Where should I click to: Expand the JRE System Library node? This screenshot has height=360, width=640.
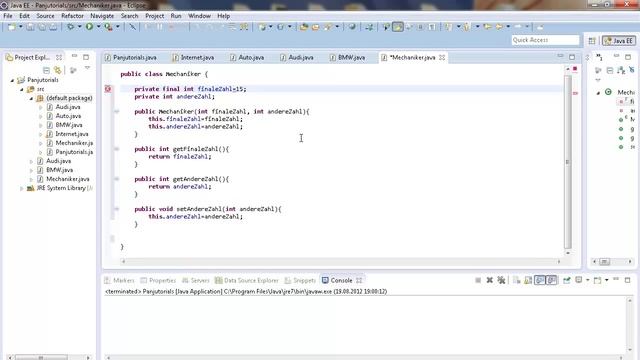pos(22,188)
